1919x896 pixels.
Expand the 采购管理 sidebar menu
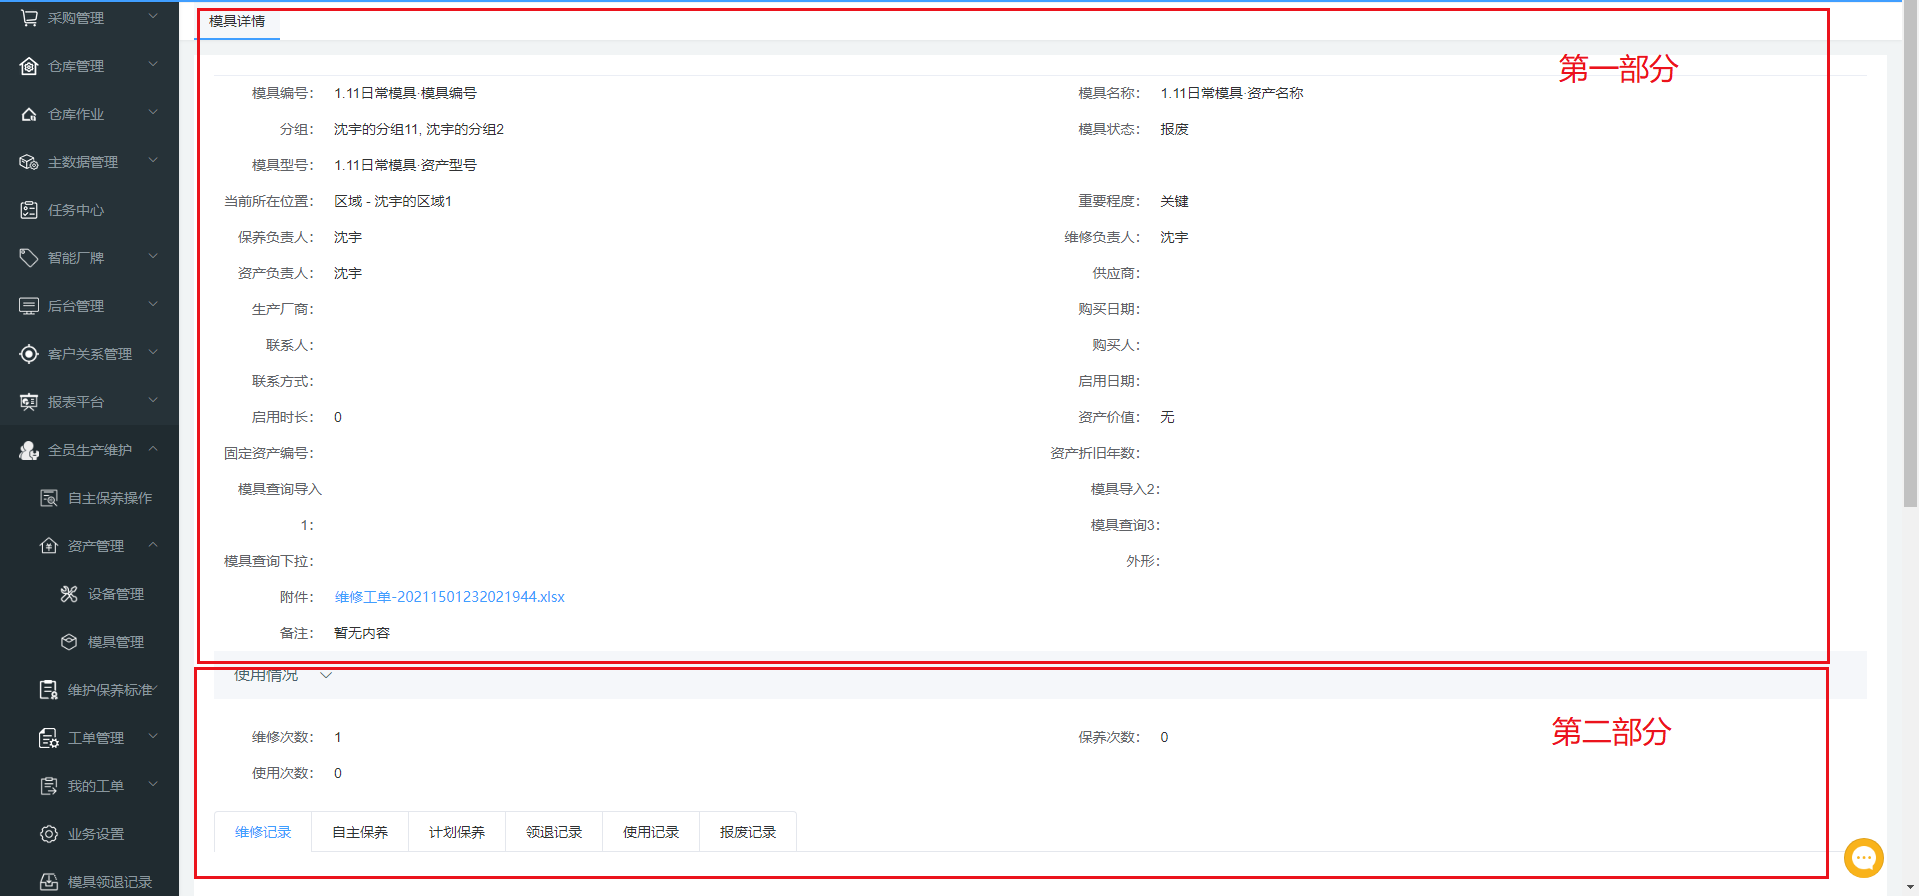[x=153, y=17]
